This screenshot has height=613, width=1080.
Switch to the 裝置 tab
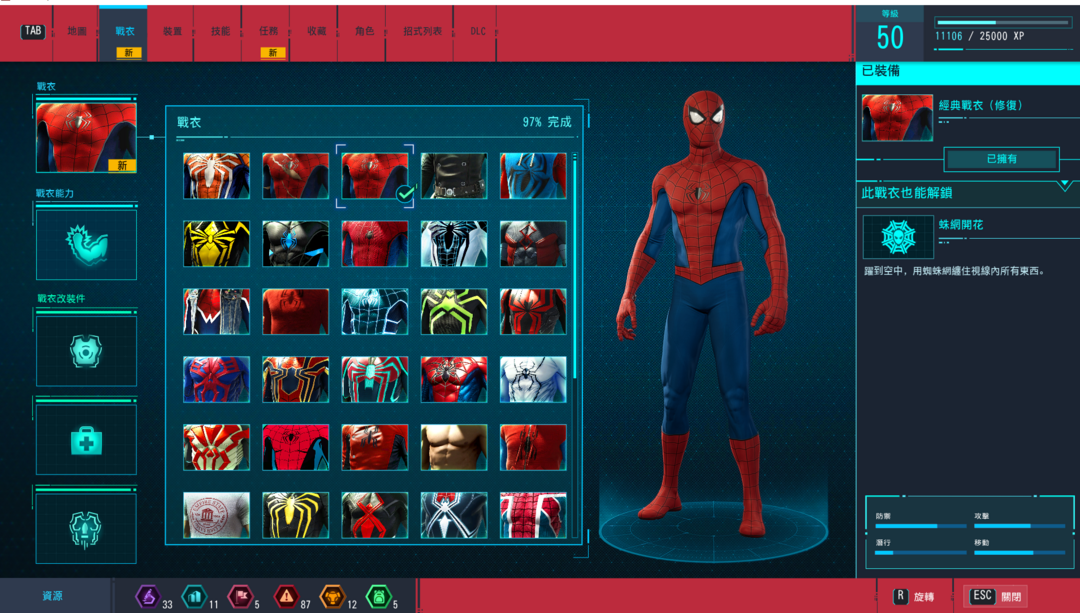coord(172,32)
